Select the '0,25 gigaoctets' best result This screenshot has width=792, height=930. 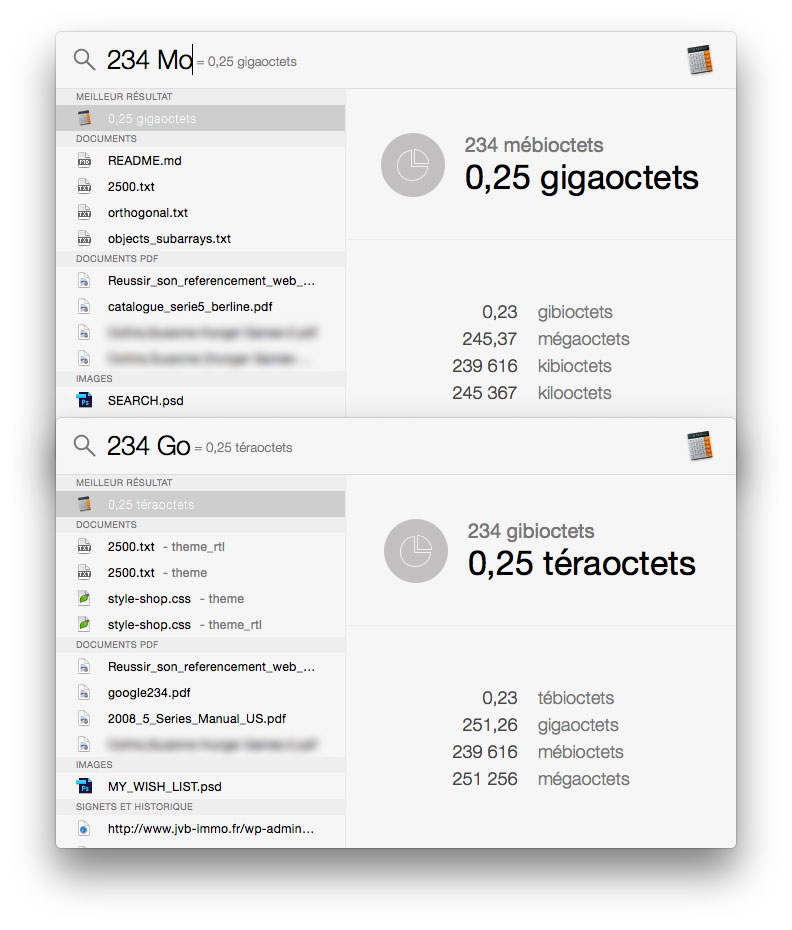[x=201, y=118]
